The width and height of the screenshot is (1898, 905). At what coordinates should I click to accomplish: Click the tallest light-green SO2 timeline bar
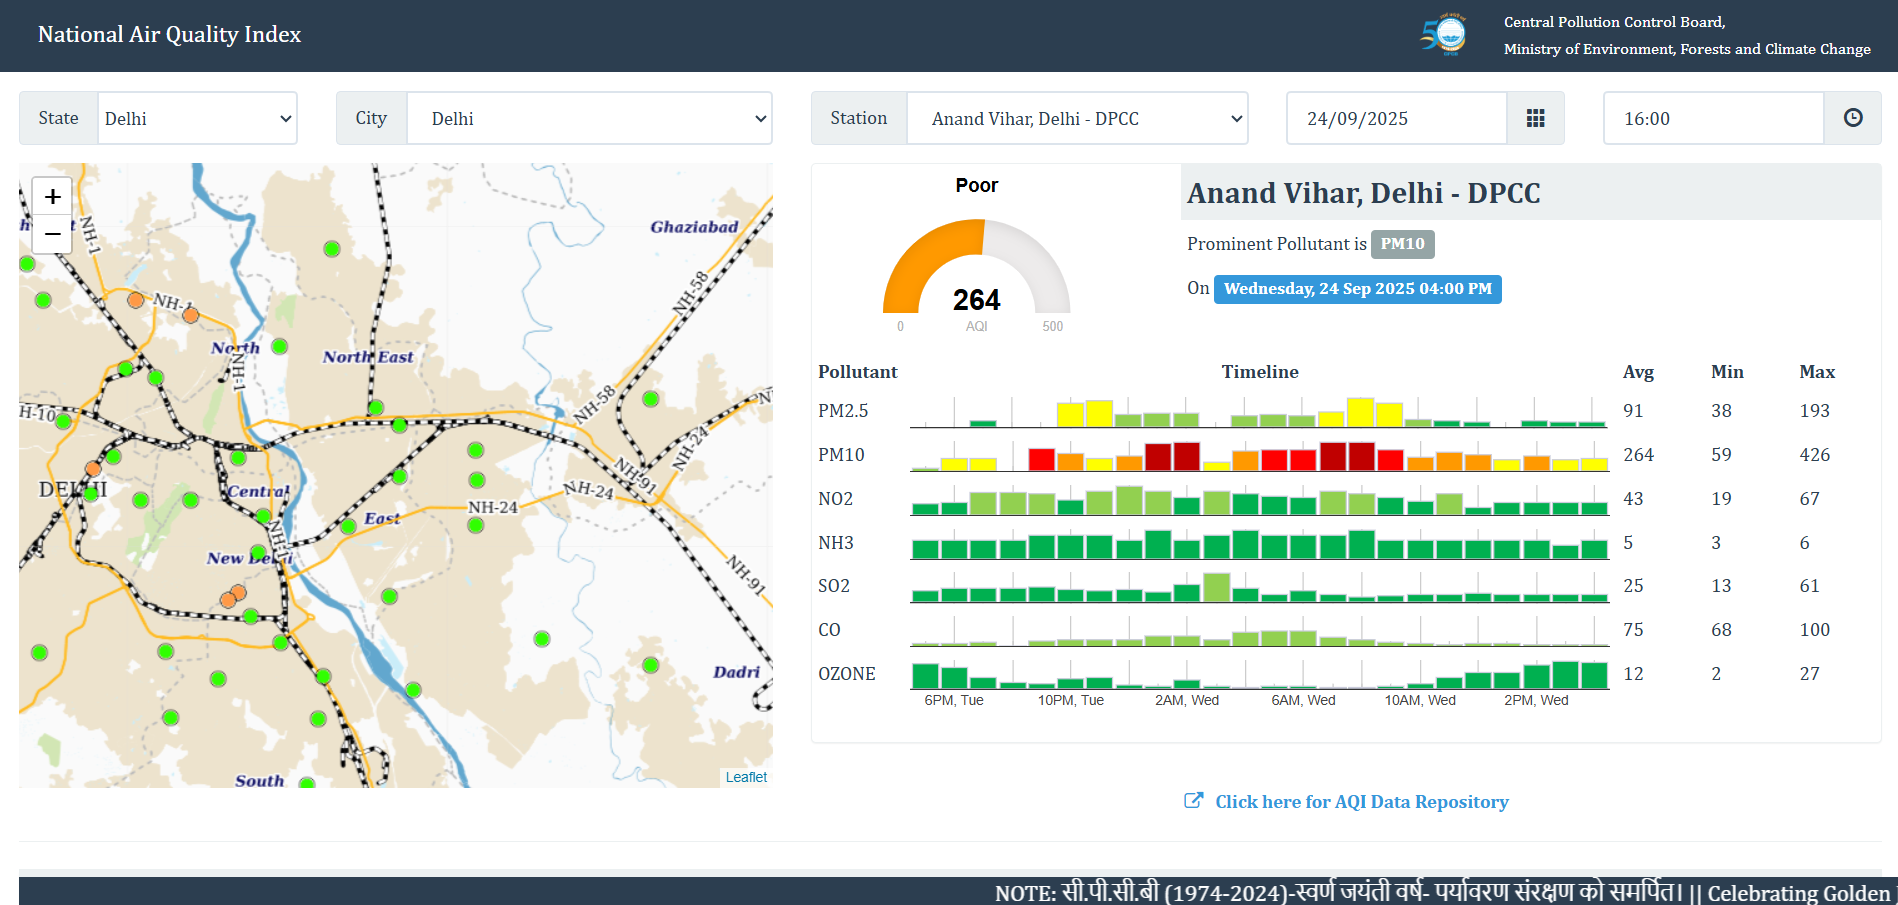coord(1216,588)
